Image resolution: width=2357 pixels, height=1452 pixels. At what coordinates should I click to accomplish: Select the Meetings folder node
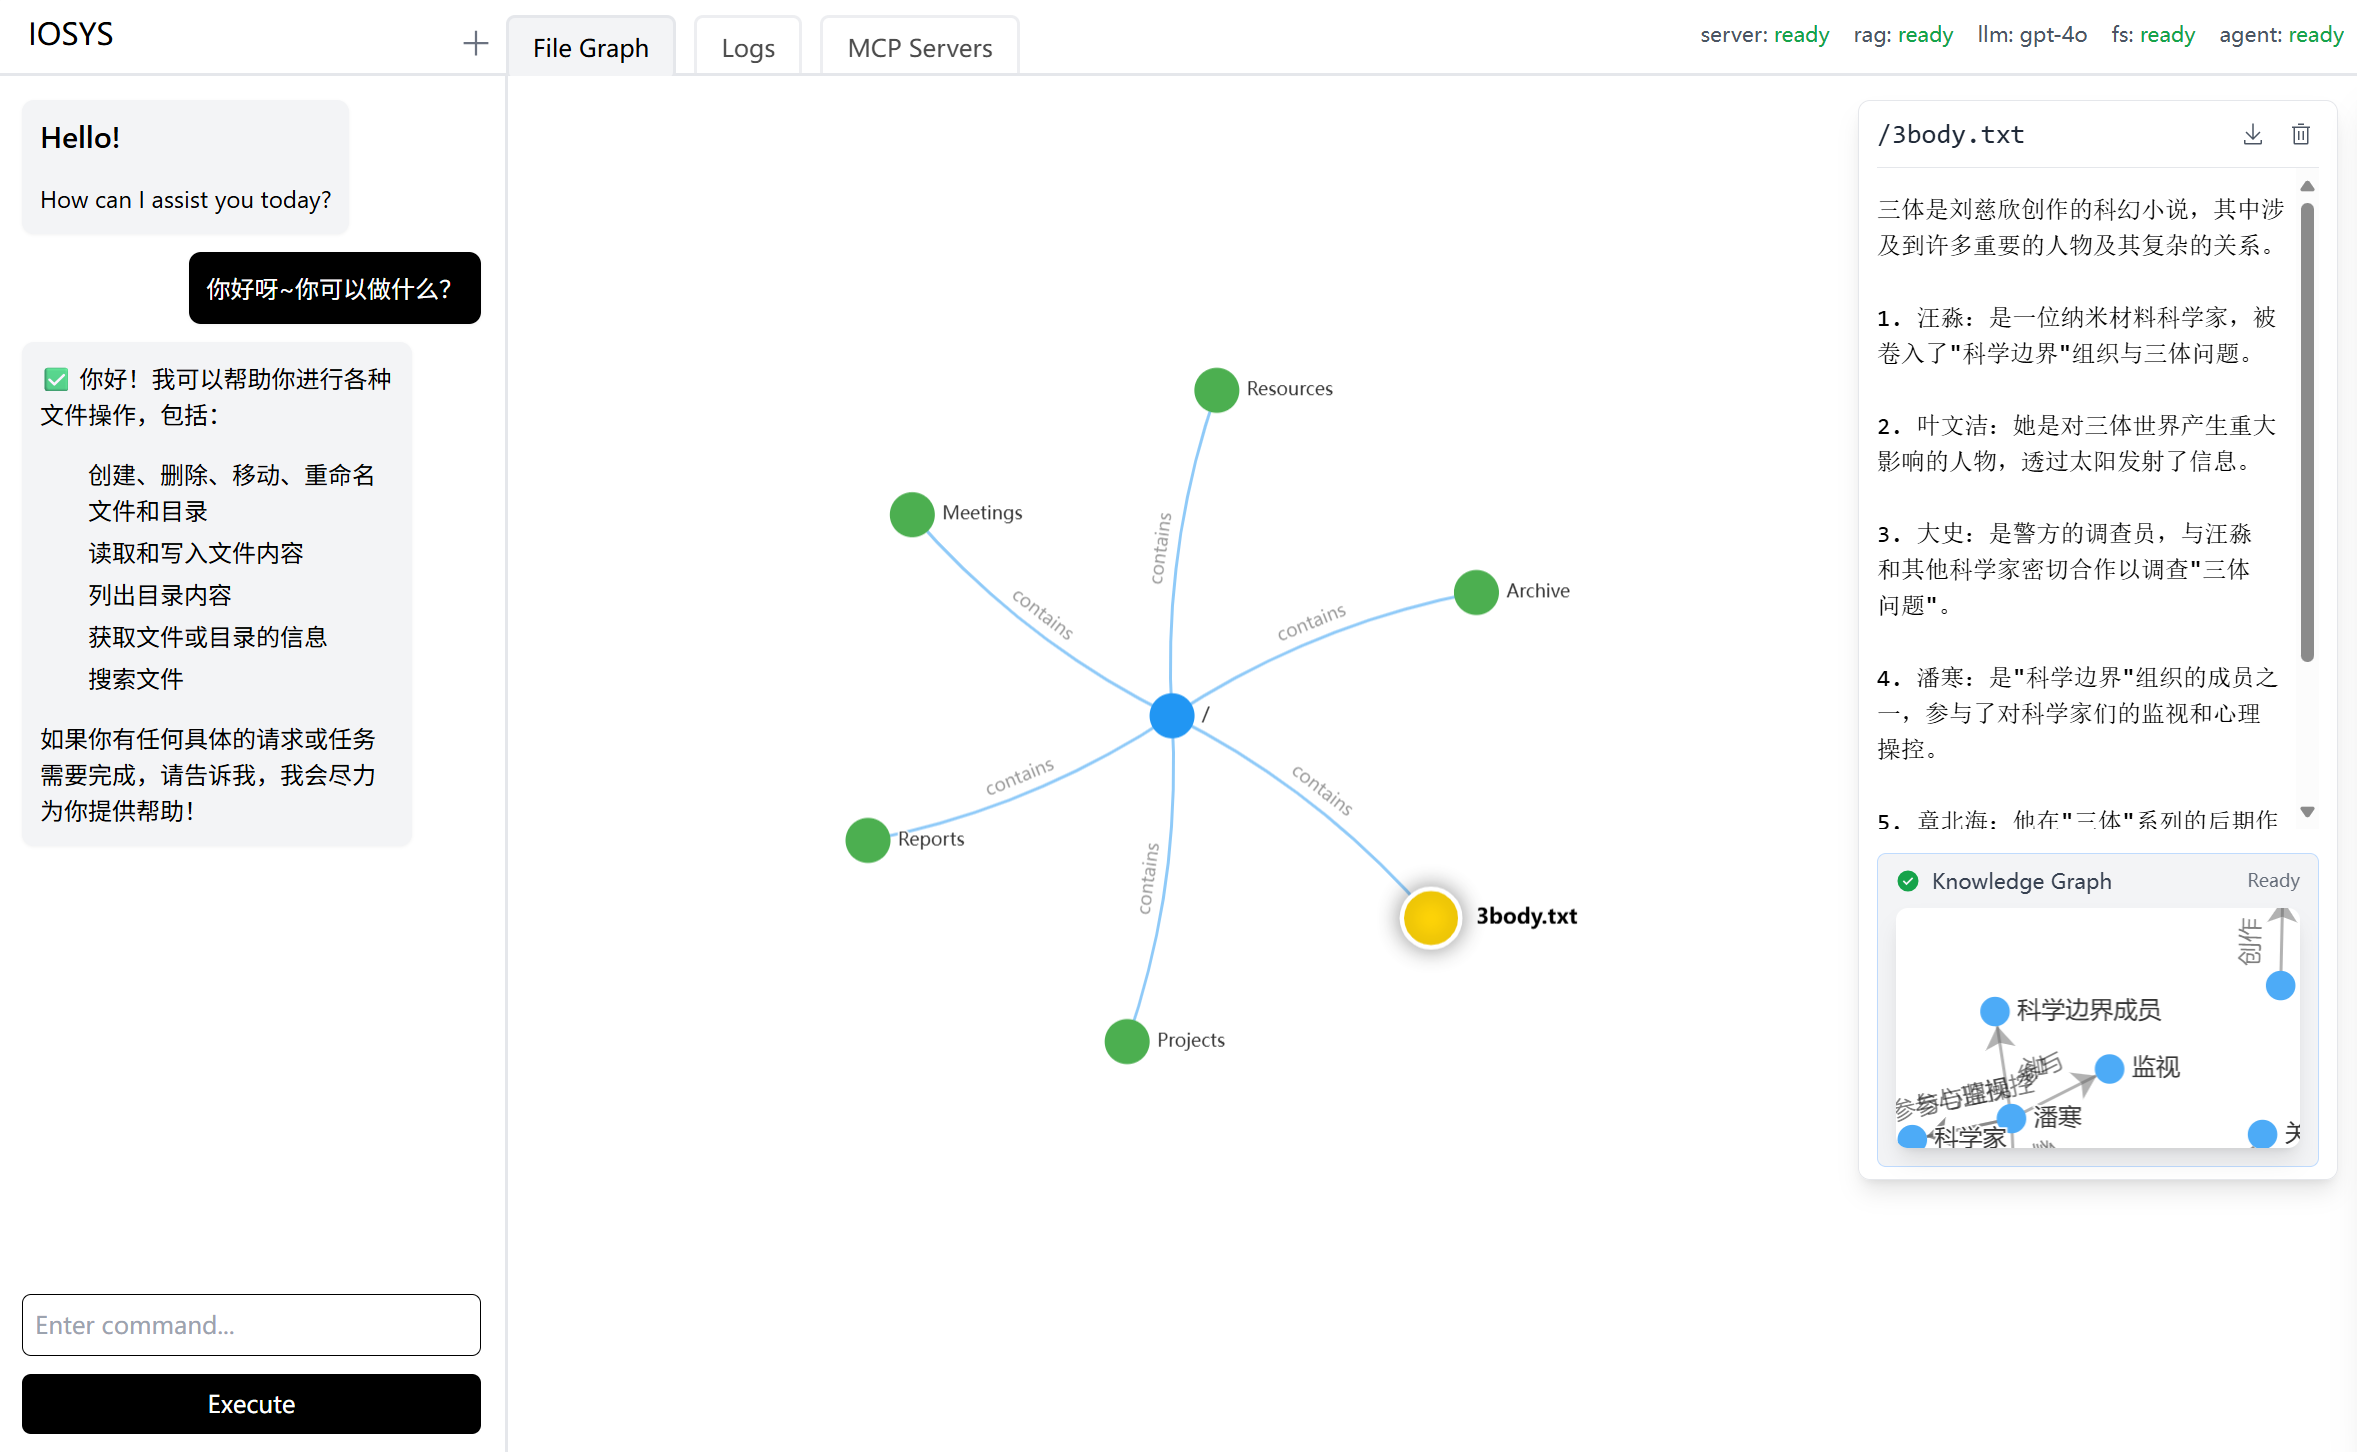pos(912,514)
